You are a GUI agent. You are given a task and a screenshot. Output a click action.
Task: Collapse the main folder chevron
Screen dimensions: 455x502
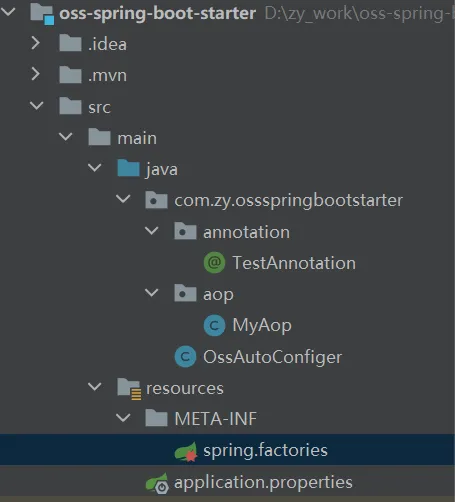click(65, 137)
